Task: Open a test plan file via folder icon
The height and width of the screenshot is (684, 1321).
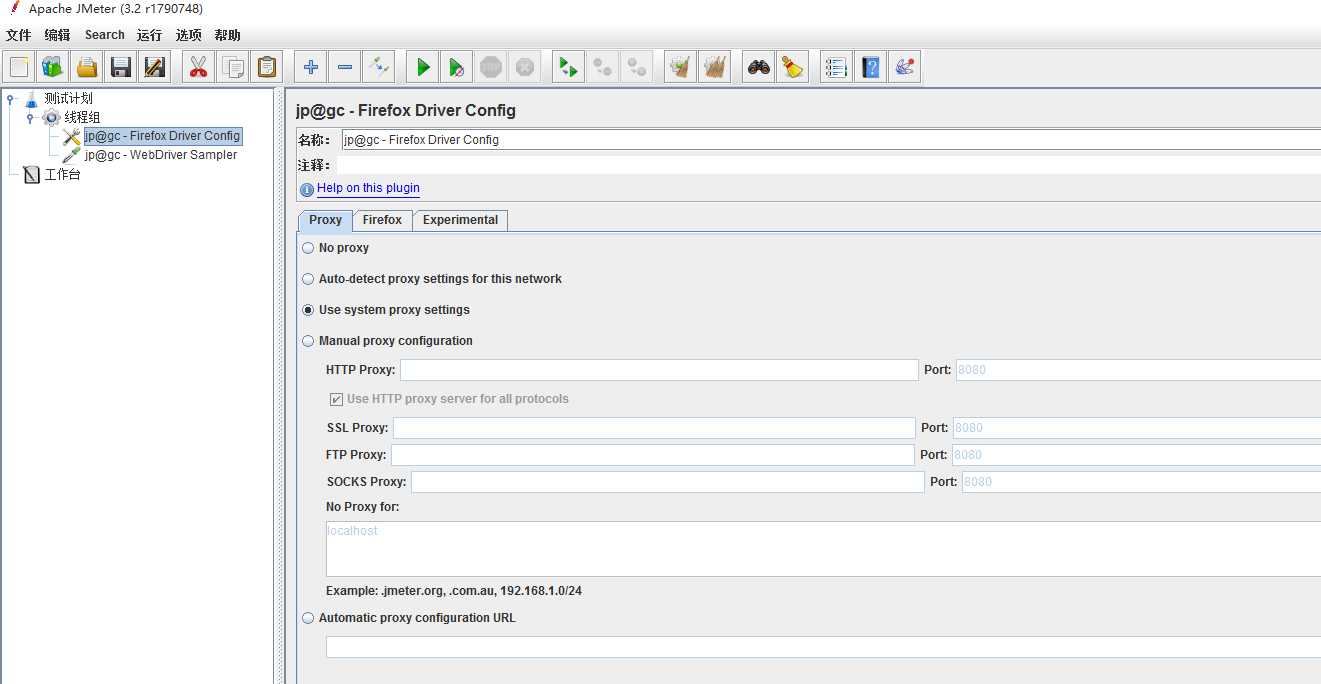Action: coord(87,67)
